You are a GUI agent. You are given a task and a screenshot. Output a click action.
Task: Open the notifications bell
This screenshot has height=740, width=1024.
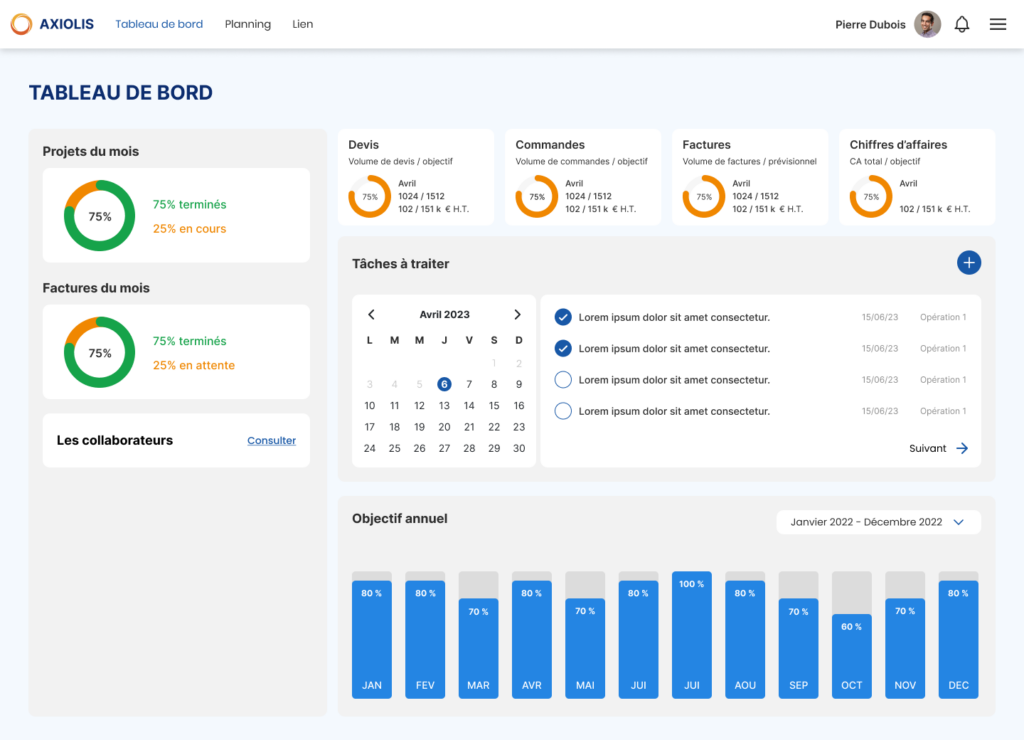click(x=961, y=25)
